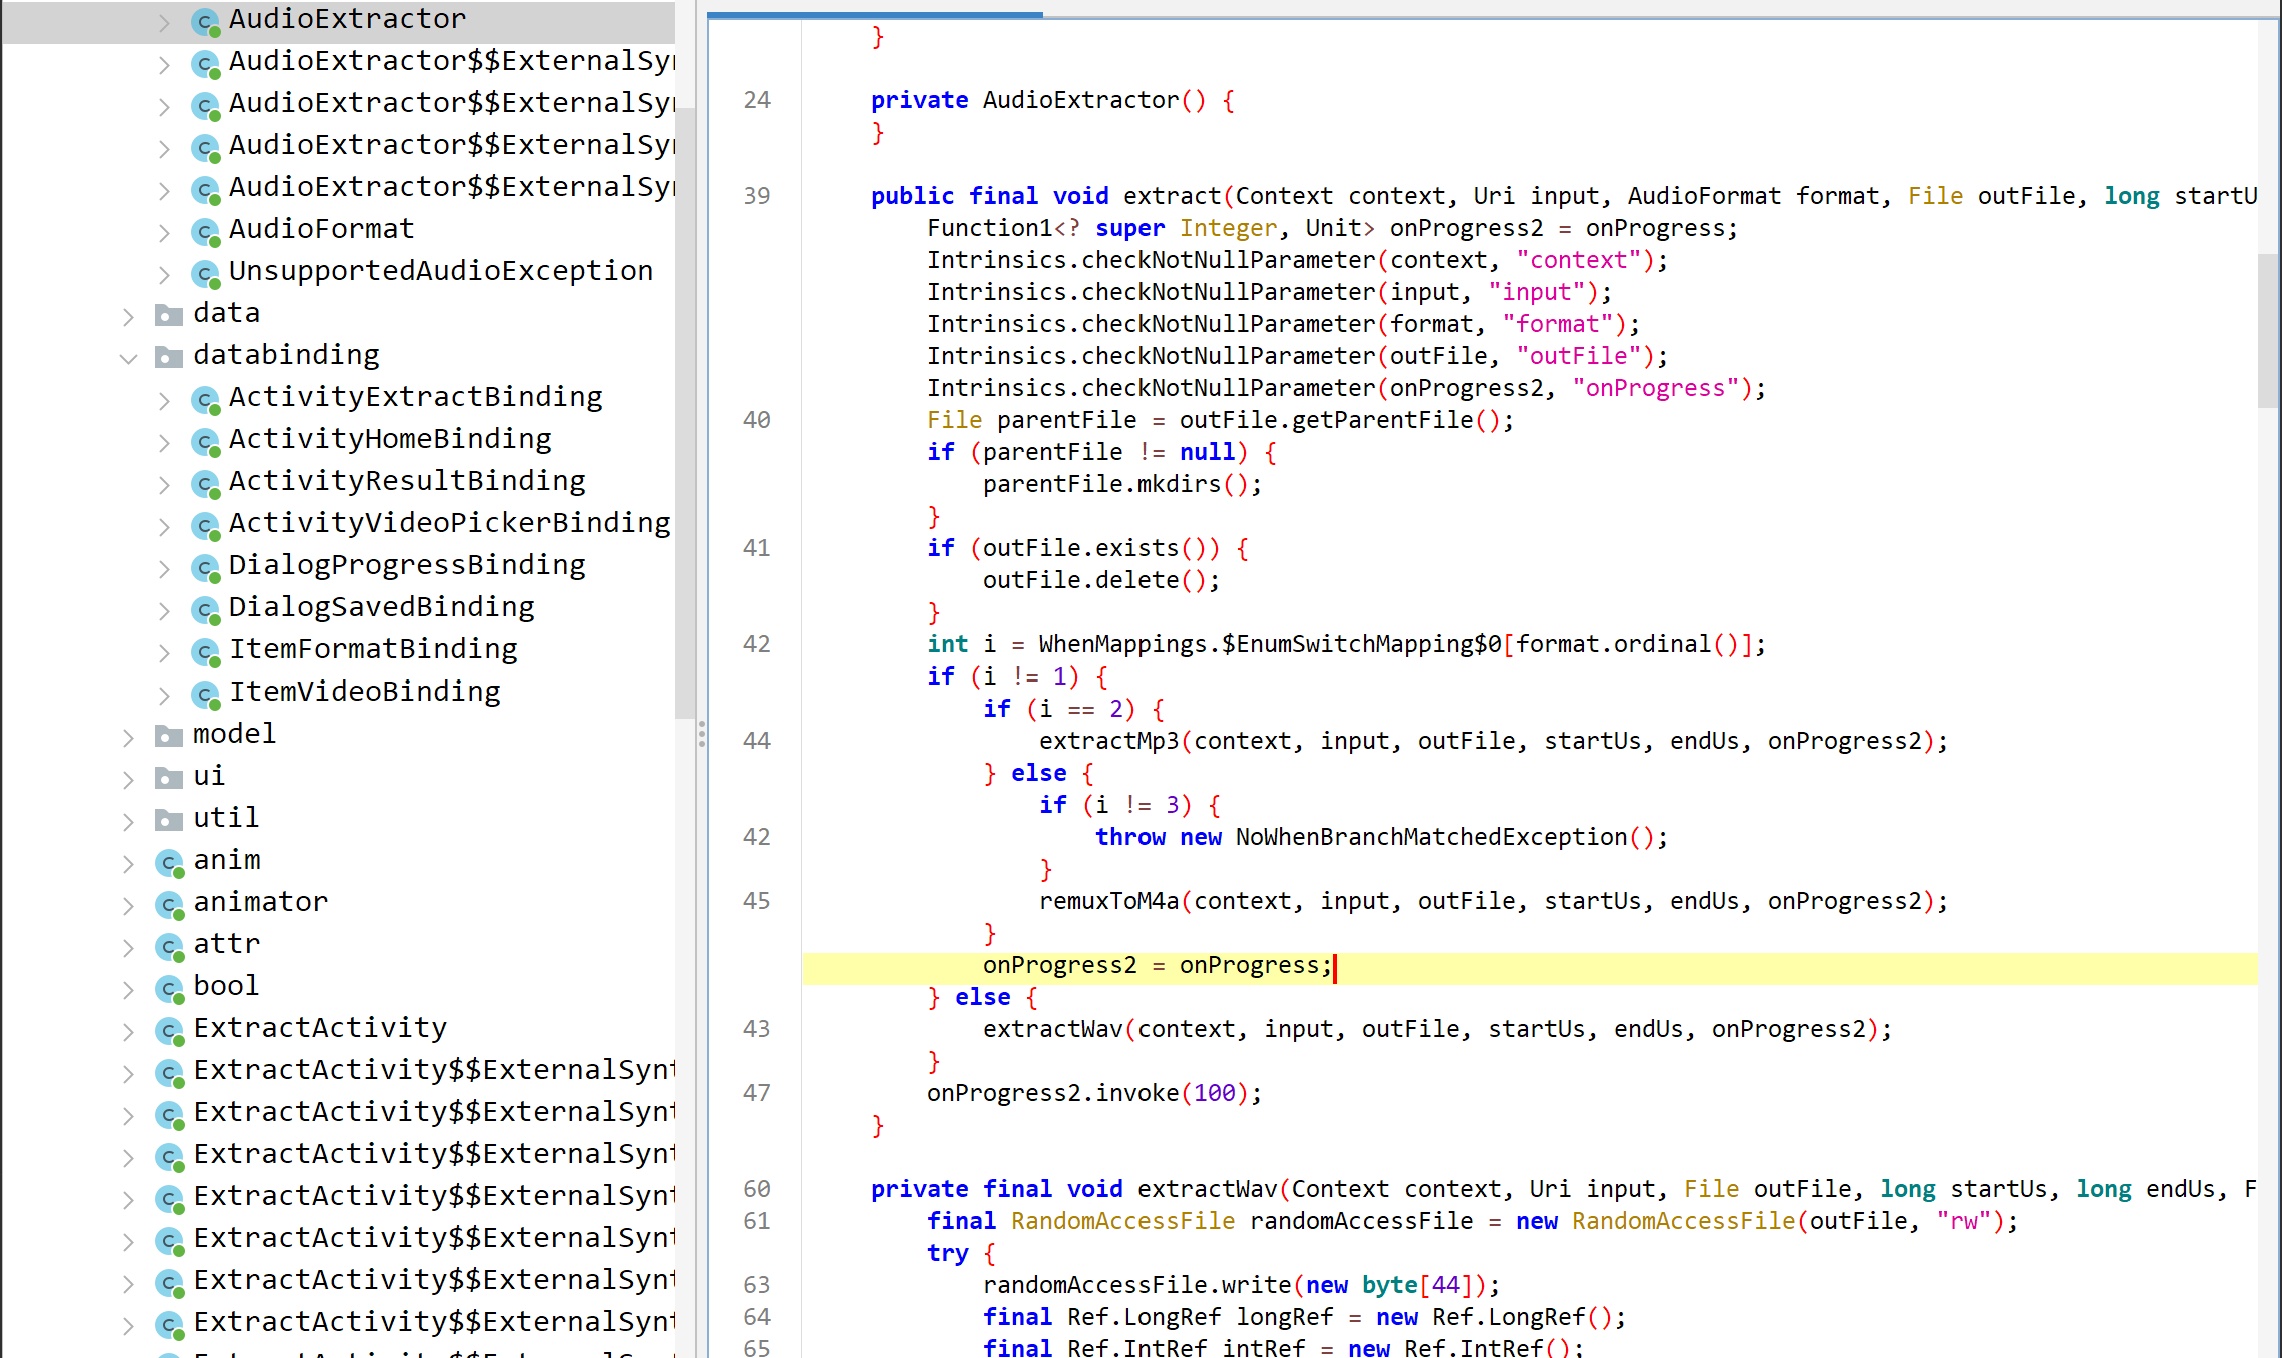The width and height of the screenshot is (2282, 1358).
Task: Collapse the databinding package
Action: coord(128,357)
